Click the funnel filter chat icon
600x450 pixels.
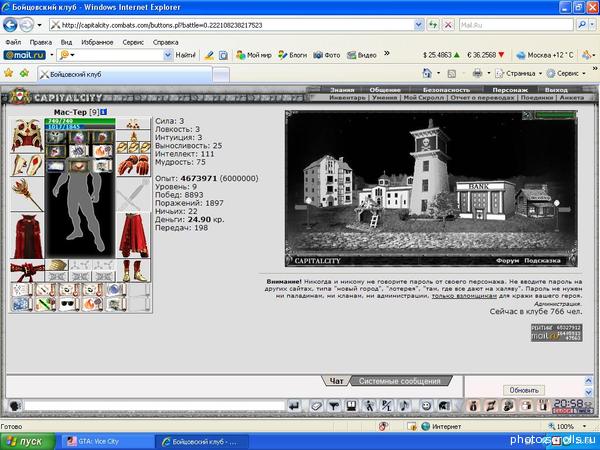pos(334,406)
